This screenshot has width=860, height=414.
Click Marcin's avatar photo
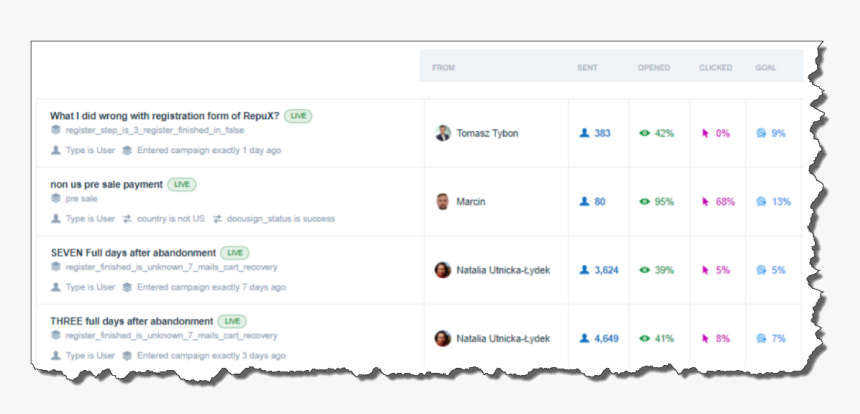pos(443,201)
